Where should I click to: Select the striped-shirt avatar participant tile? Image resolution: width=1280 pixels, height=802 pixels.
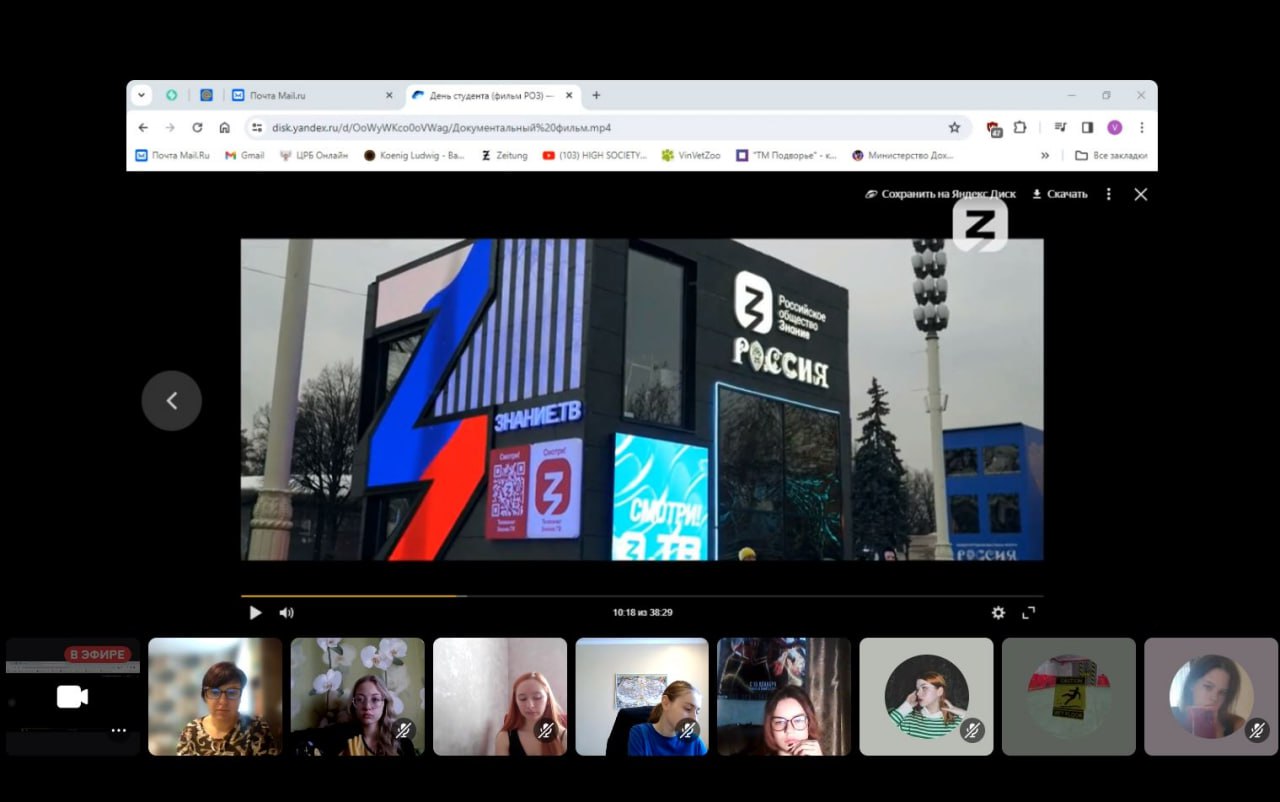[x=926, y=696]
